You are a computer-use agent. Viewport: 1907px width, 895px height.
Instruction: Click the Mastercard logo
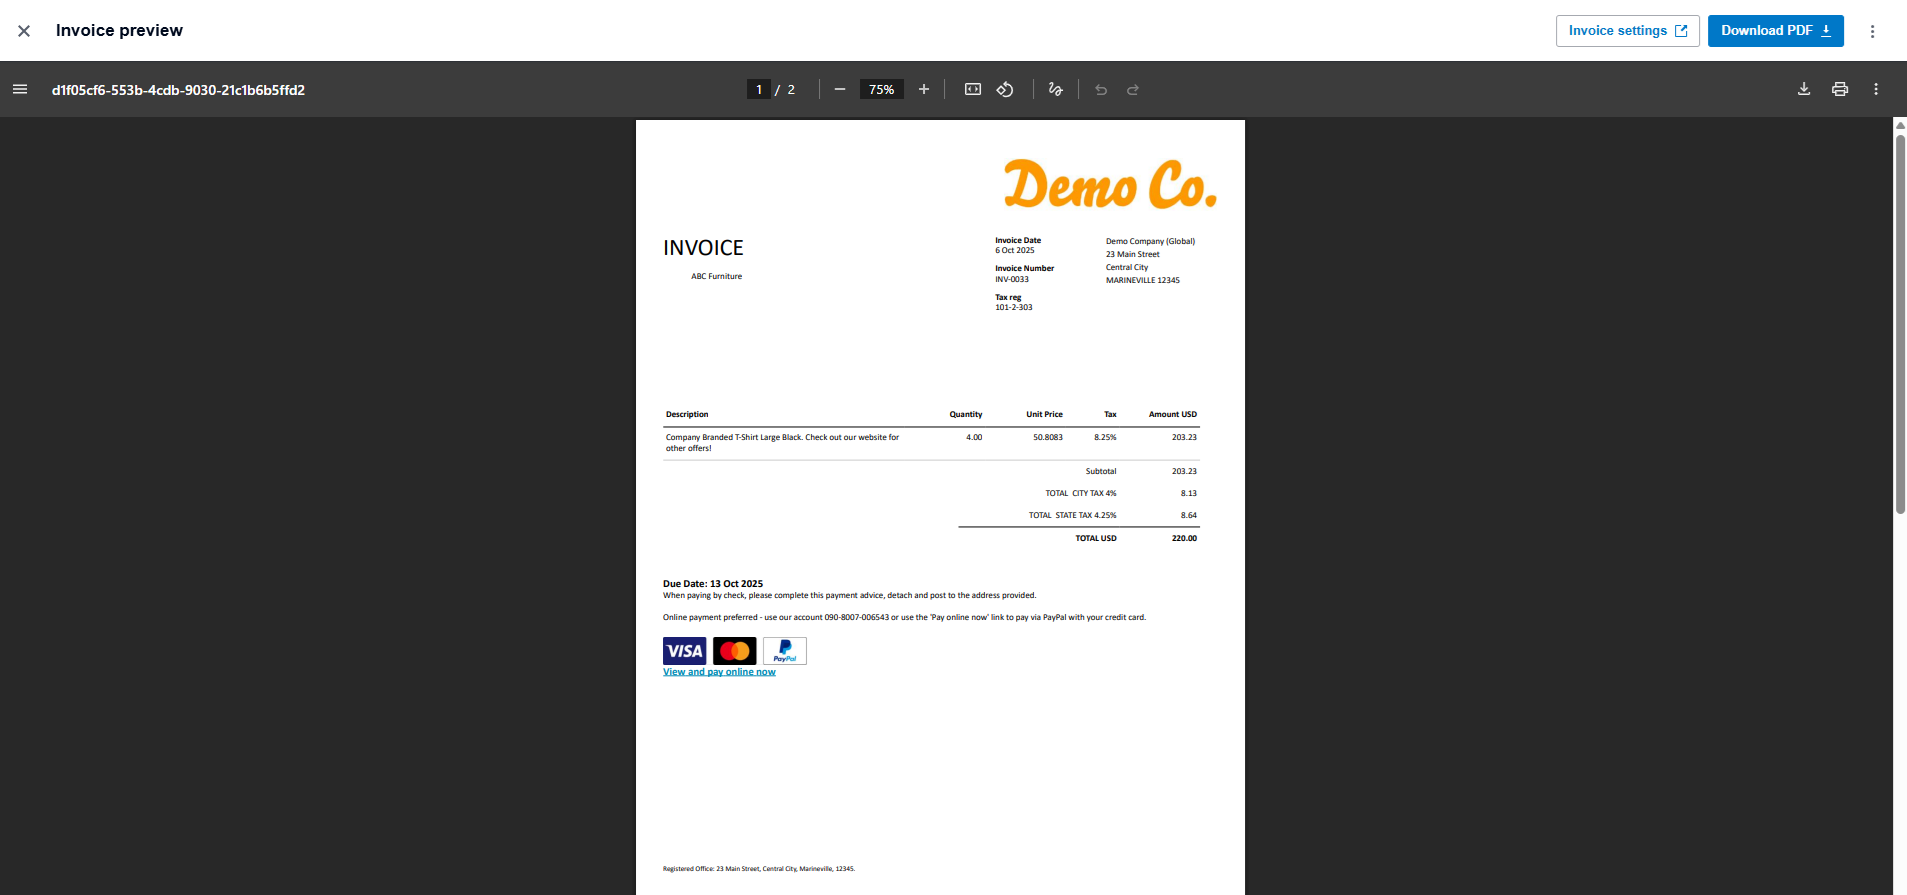click(x=735, y=651)
